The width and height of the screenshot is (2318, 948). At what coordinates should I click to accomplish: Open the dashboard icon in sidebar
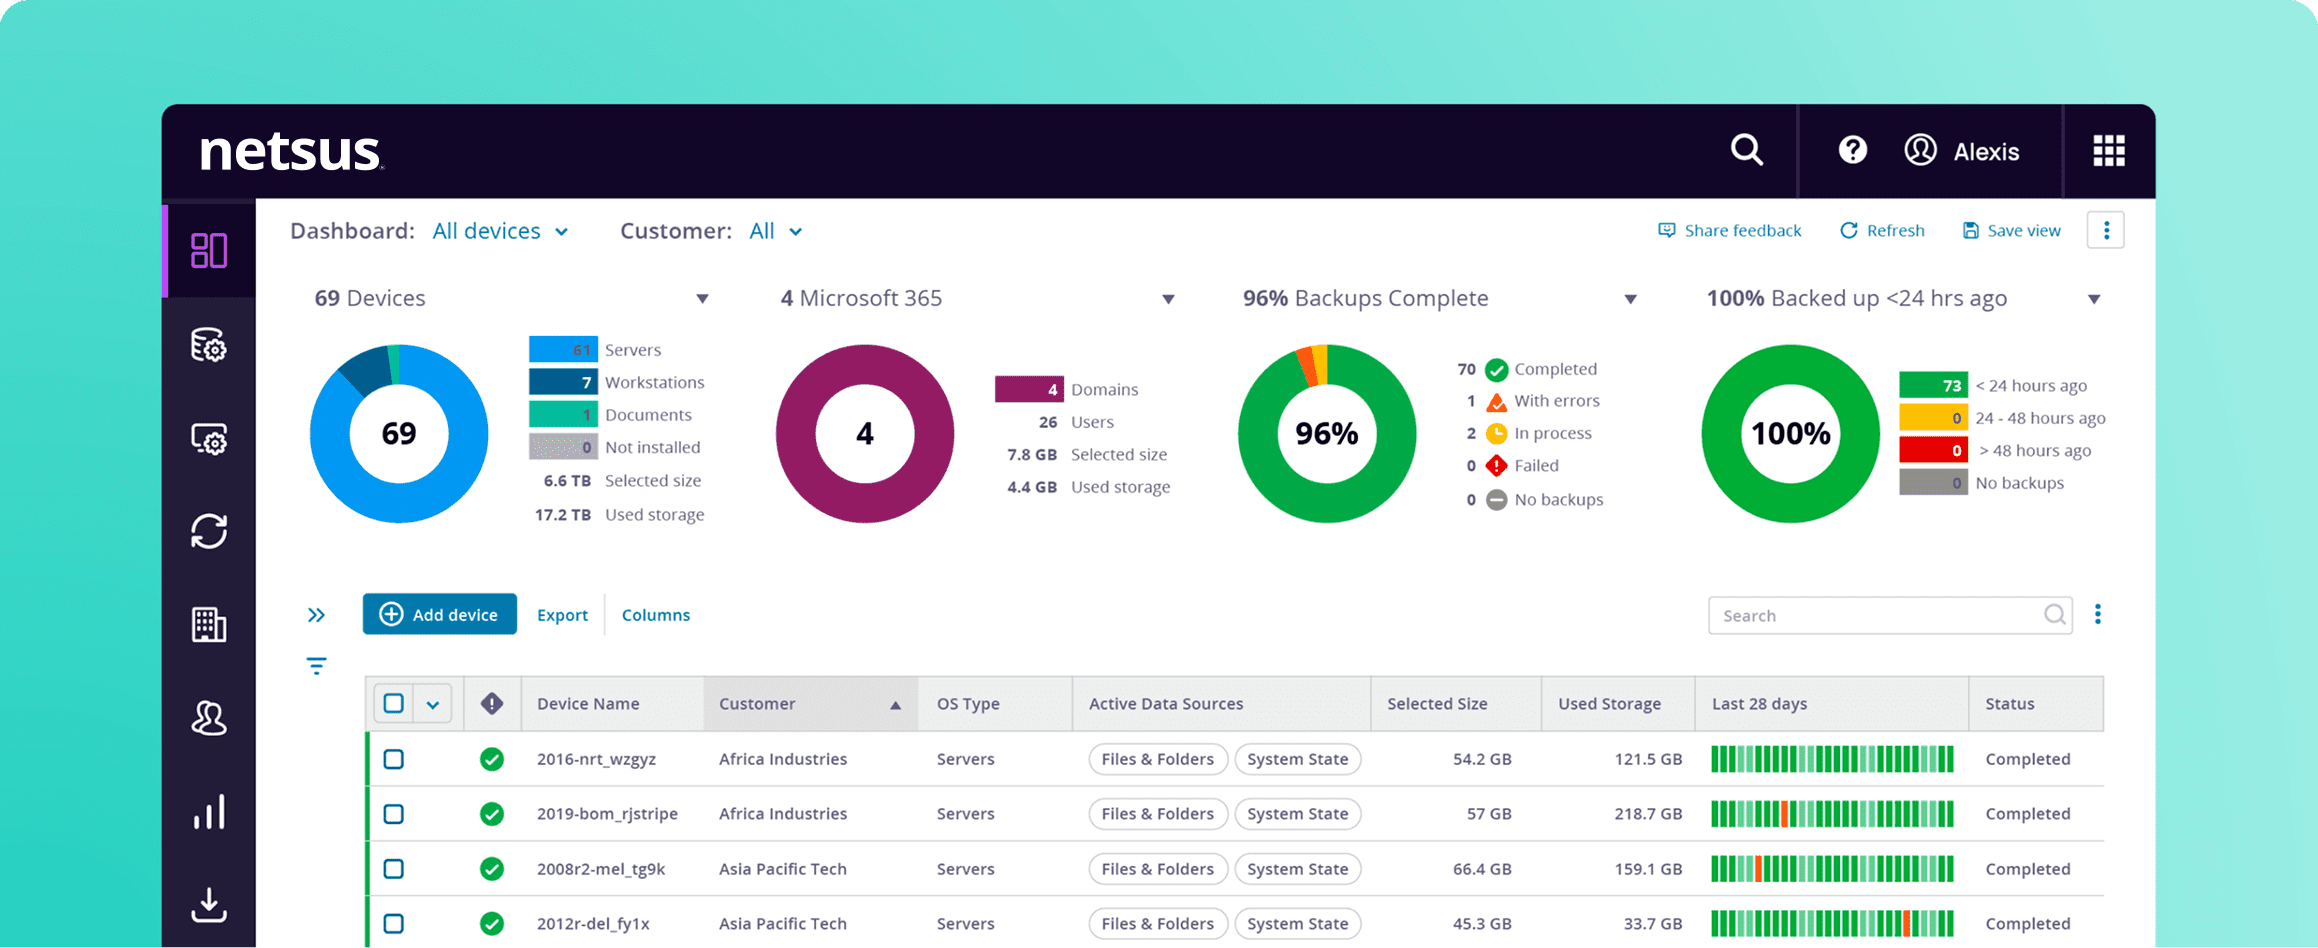coord(209,250)
